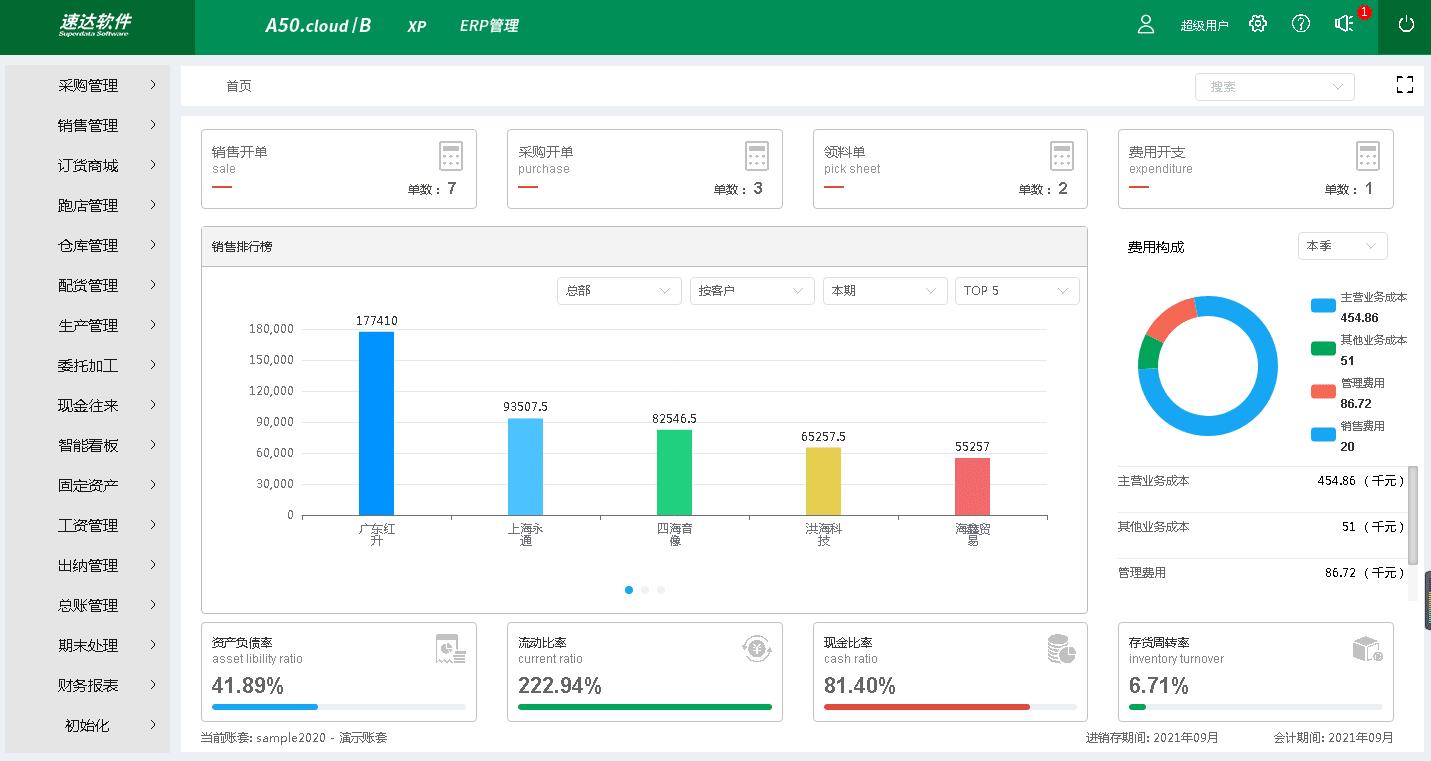
Task: Open the settings gear icon
Action: coord(1258,25)
